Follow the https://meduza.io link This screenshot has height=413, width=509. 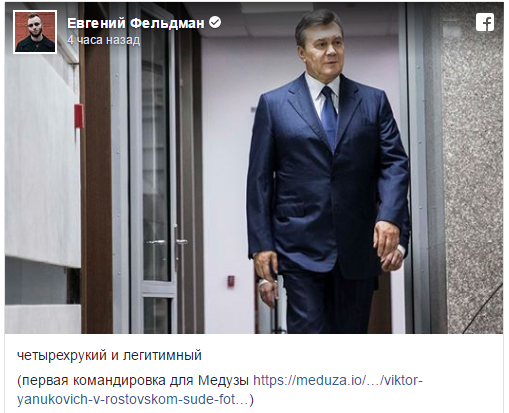click(x=338, y=380)
